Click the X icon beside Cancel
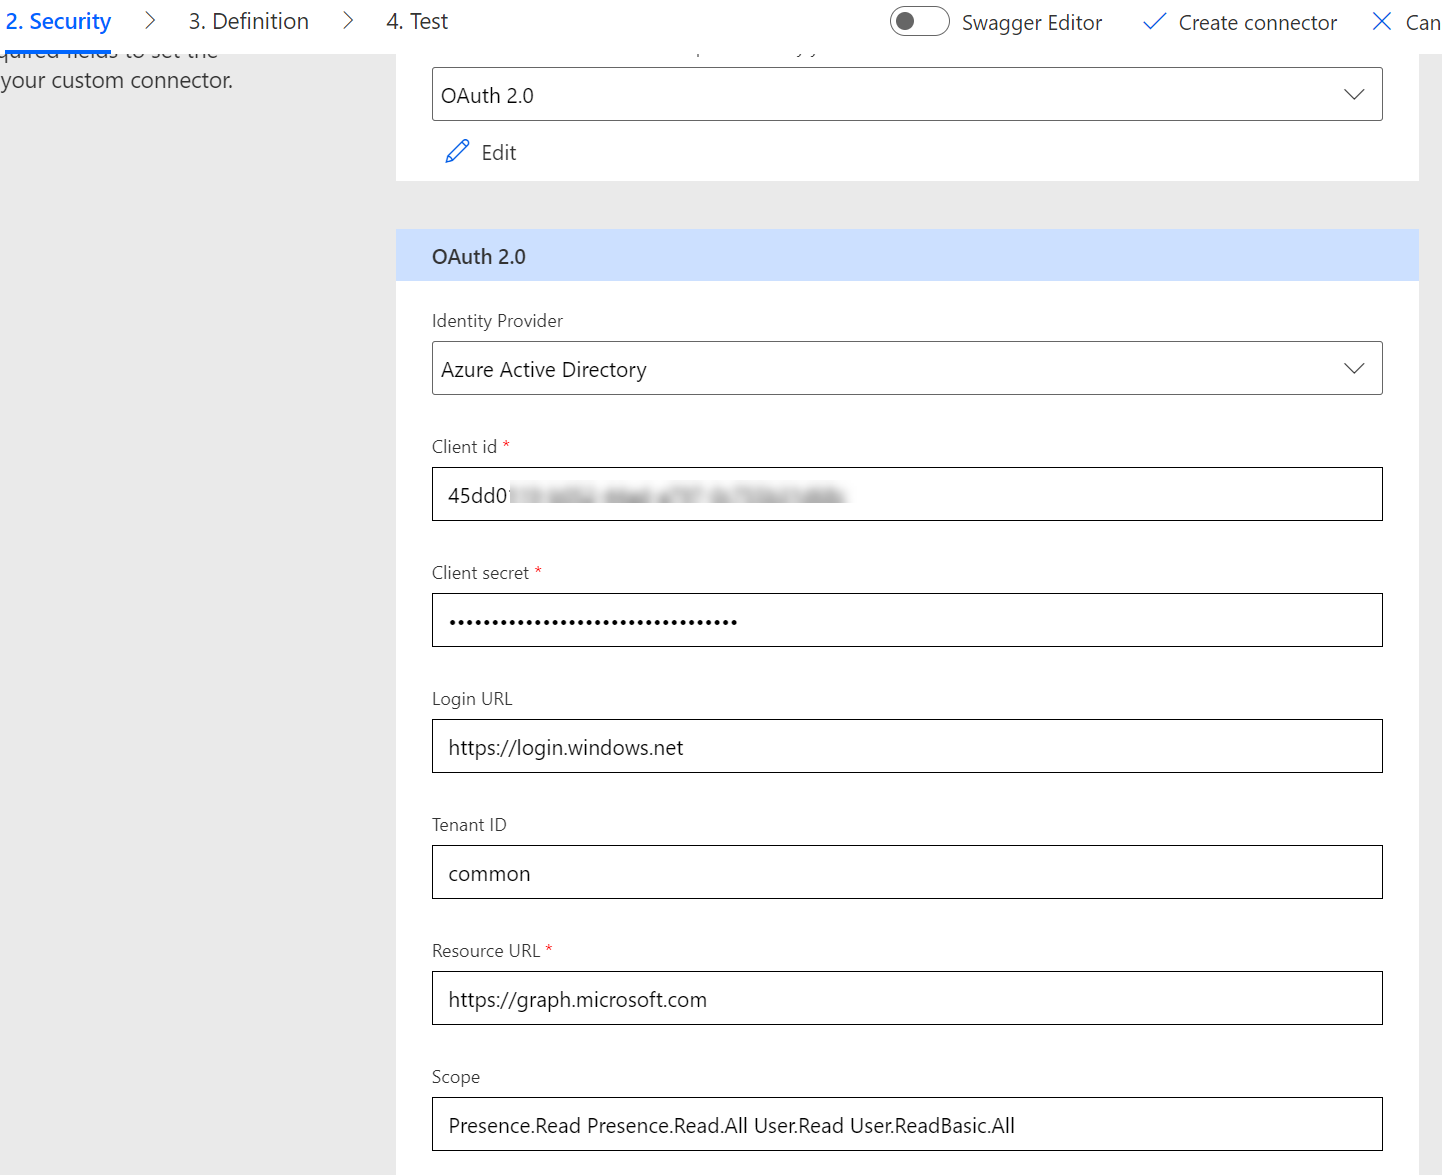 (1382, 21)
